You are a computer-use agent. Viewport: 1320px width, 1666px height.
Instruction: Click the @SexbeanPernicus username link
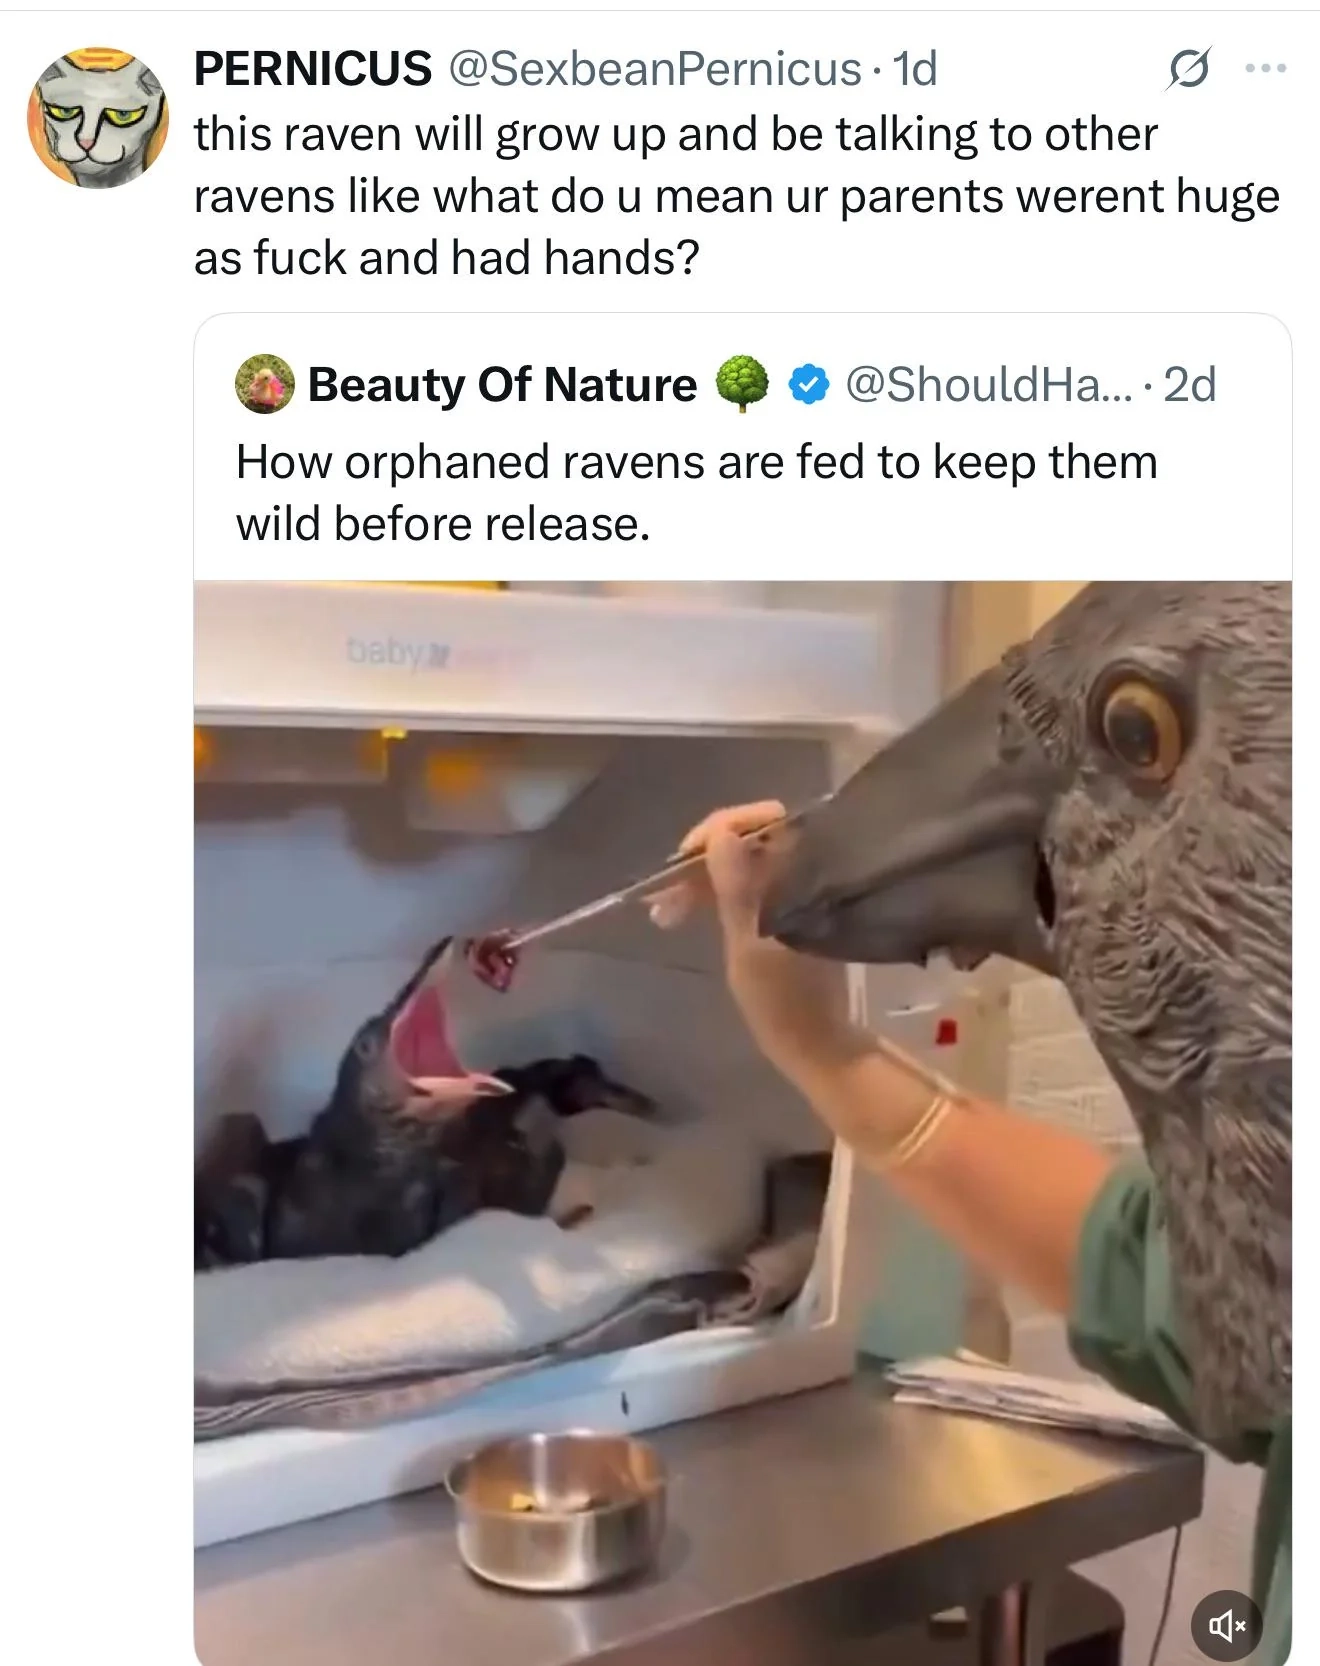650,70
